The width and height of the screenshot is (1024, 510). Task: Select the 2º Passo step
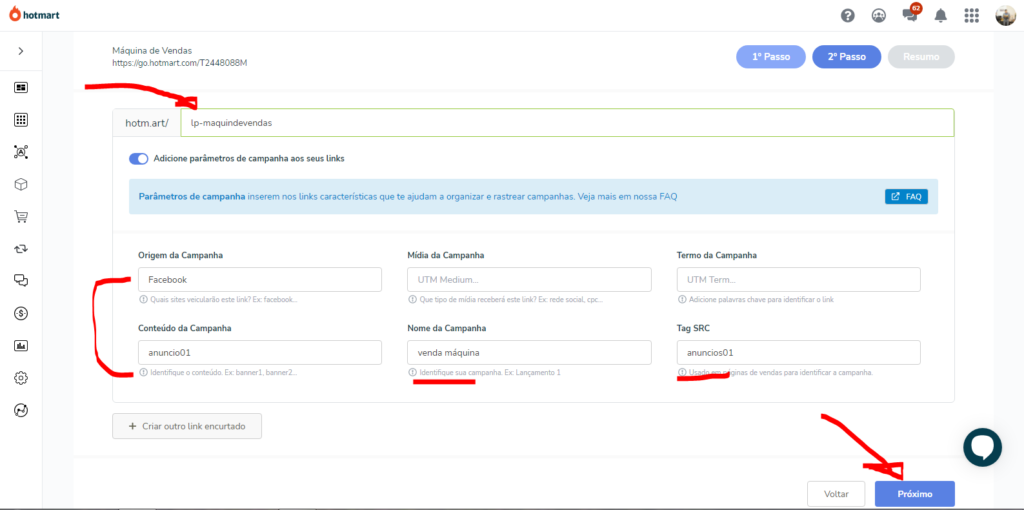tap(846, 57)
